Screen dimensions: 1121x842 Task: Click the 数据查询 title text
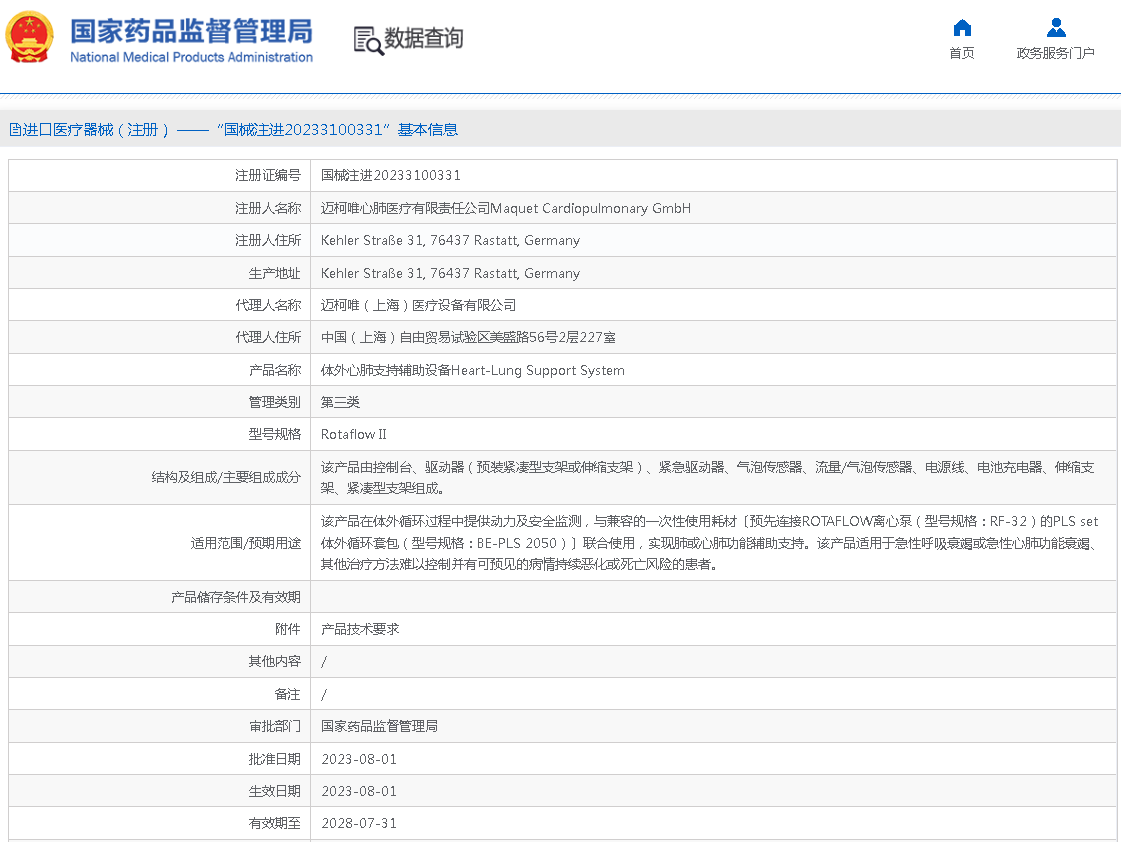click(424, 39)
